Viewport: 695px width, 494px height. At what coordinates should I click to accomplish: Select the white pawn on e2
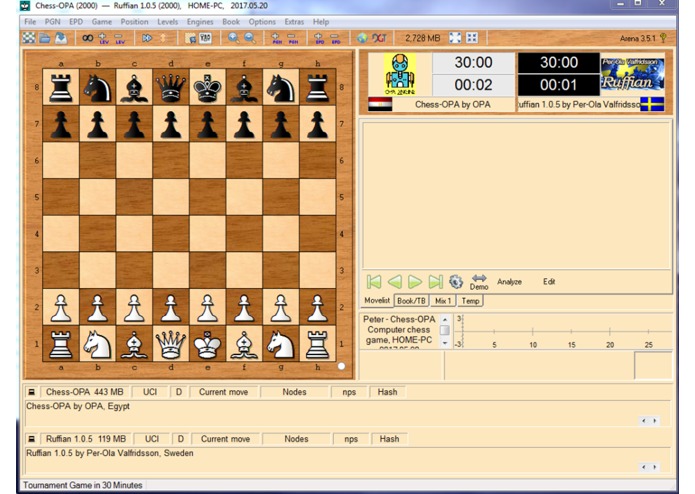207,307
